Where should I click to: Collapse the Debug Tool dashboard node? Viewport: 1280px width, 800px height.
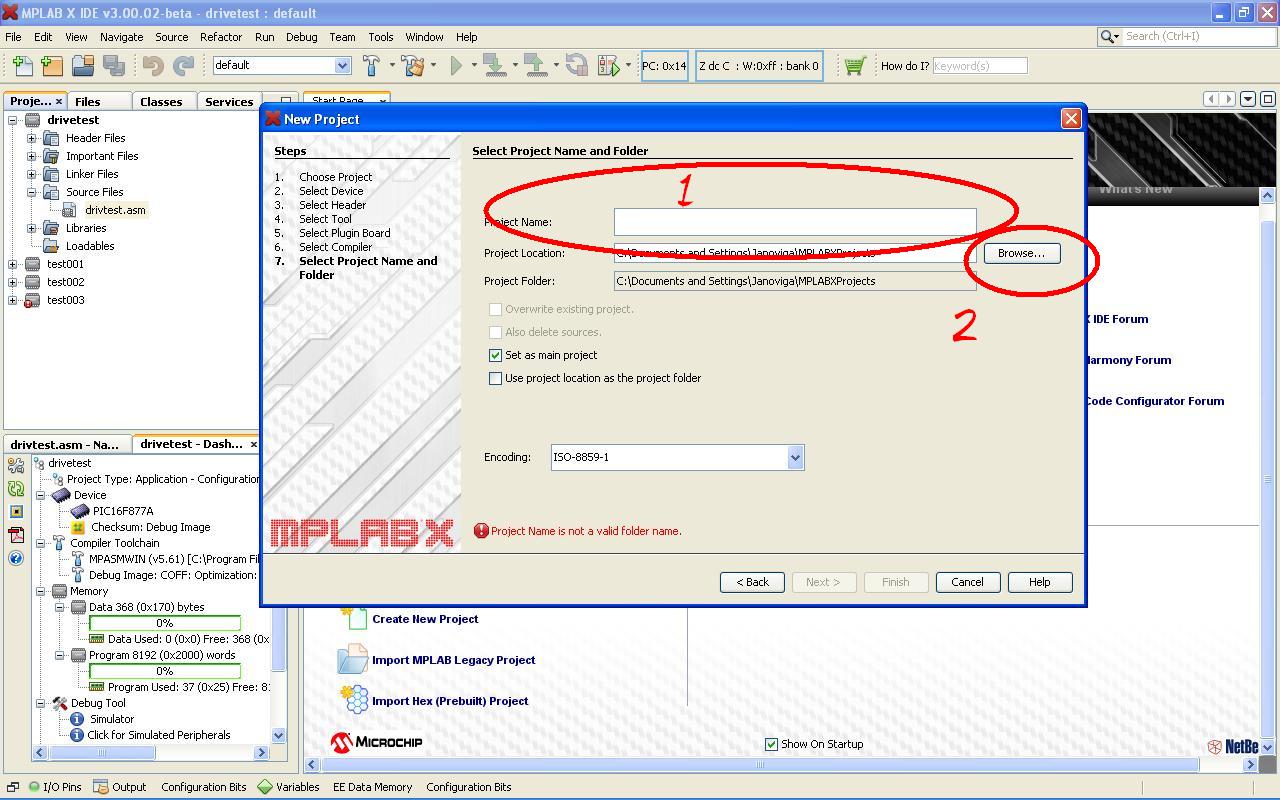click(41, 703)
